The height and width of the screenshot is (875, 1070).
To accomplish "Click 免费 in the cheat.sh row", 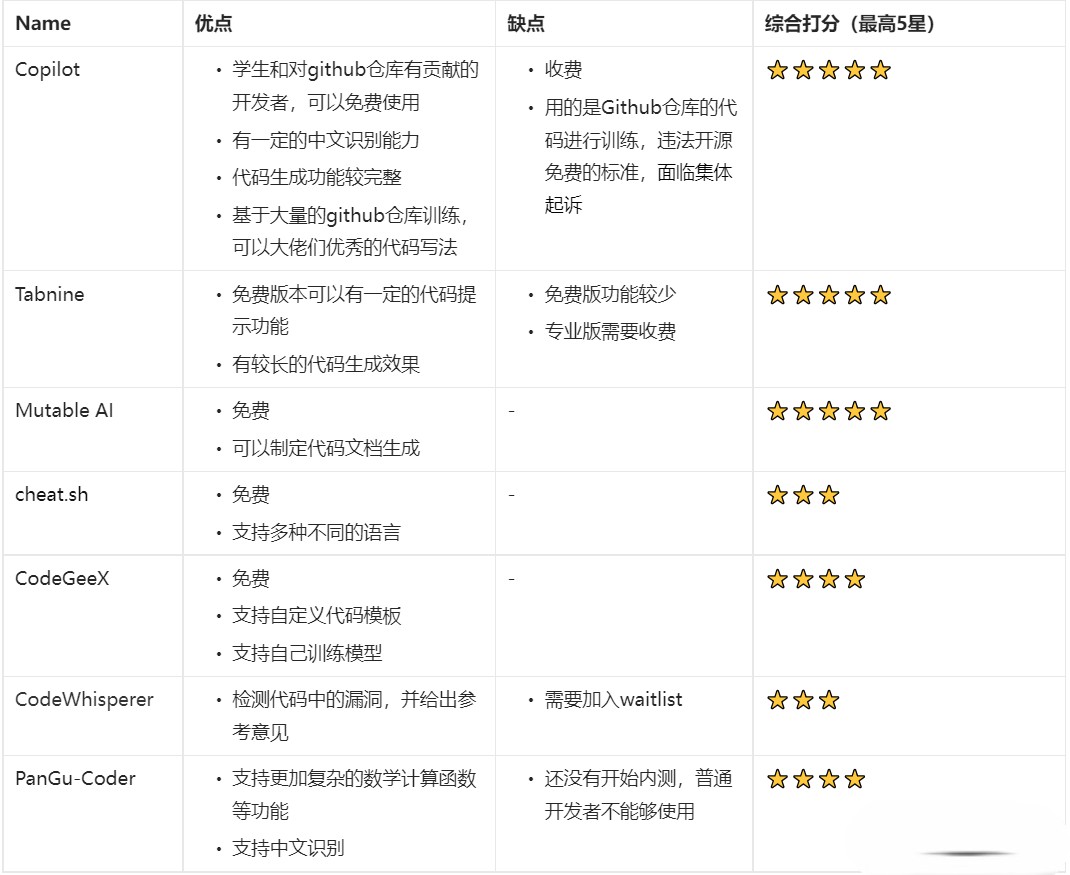I will (x=250, y=495).
